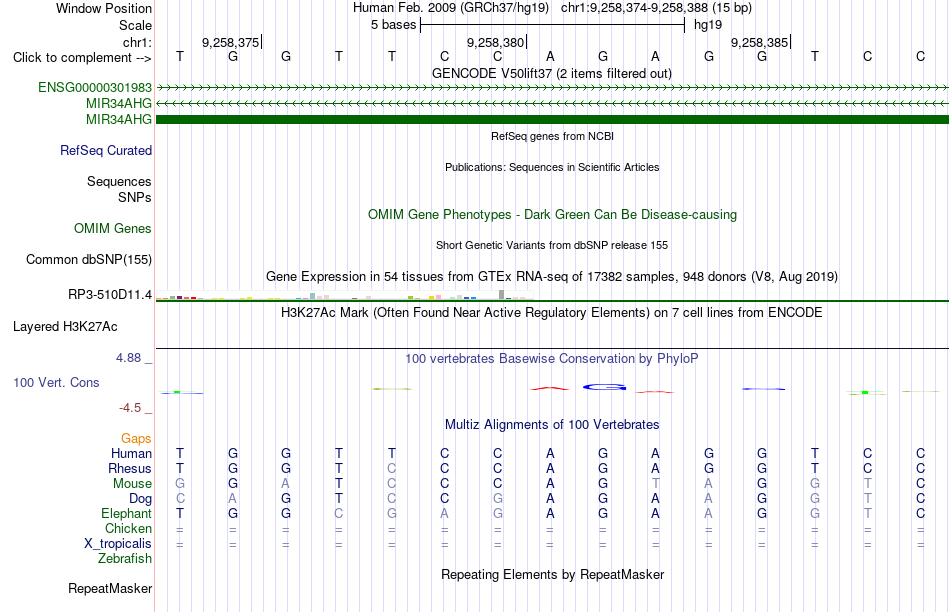This screenshot has height=612, width=950.
Task: Select the X_tropicalis species label
Action: pos(118,544)
